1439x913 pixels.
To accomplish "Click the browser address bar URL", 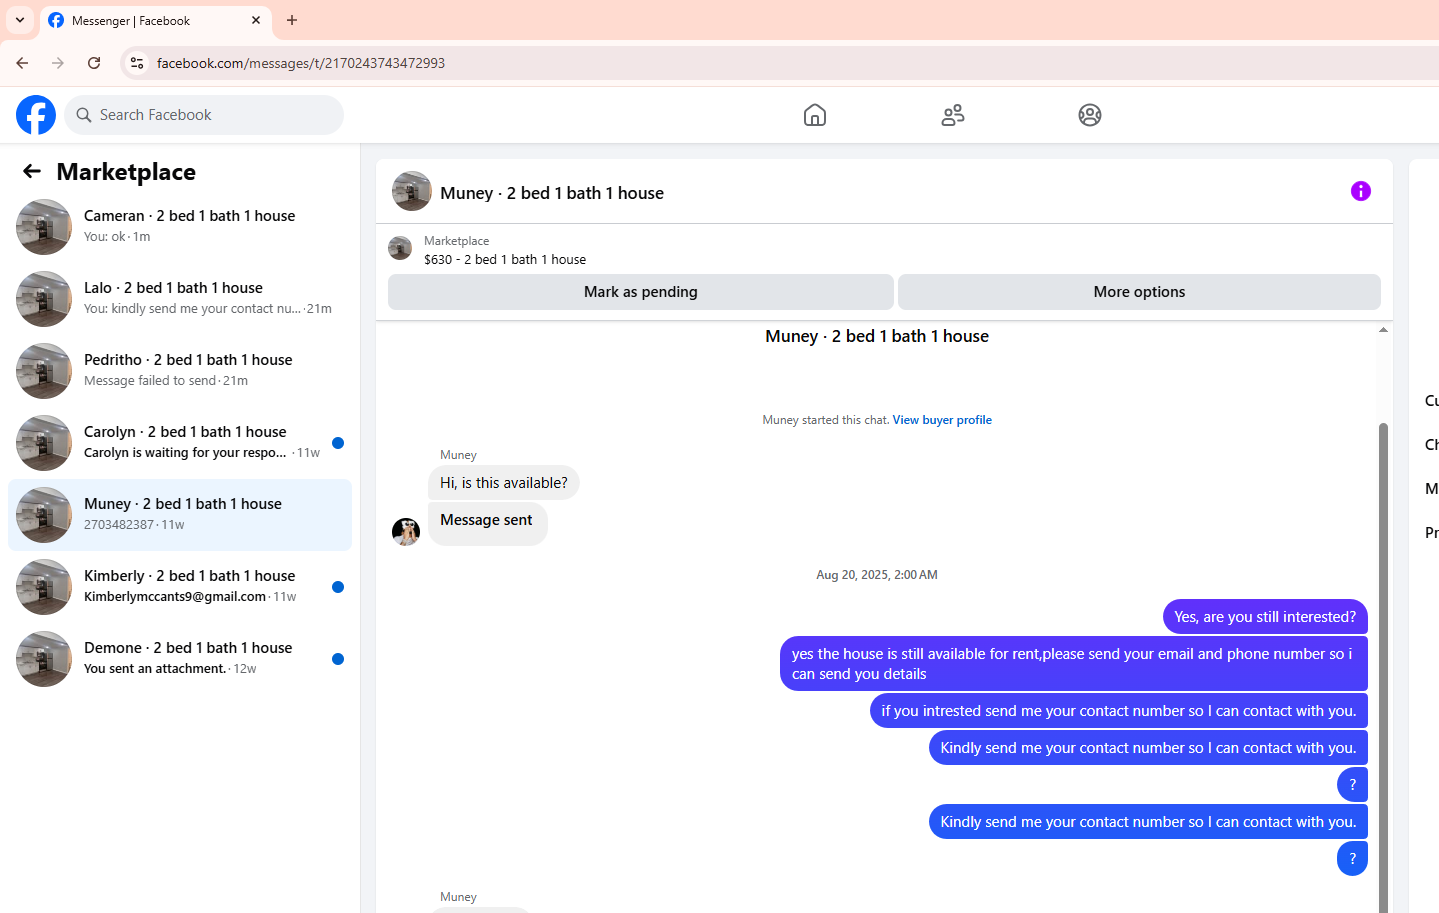I will tap(301, 63).
